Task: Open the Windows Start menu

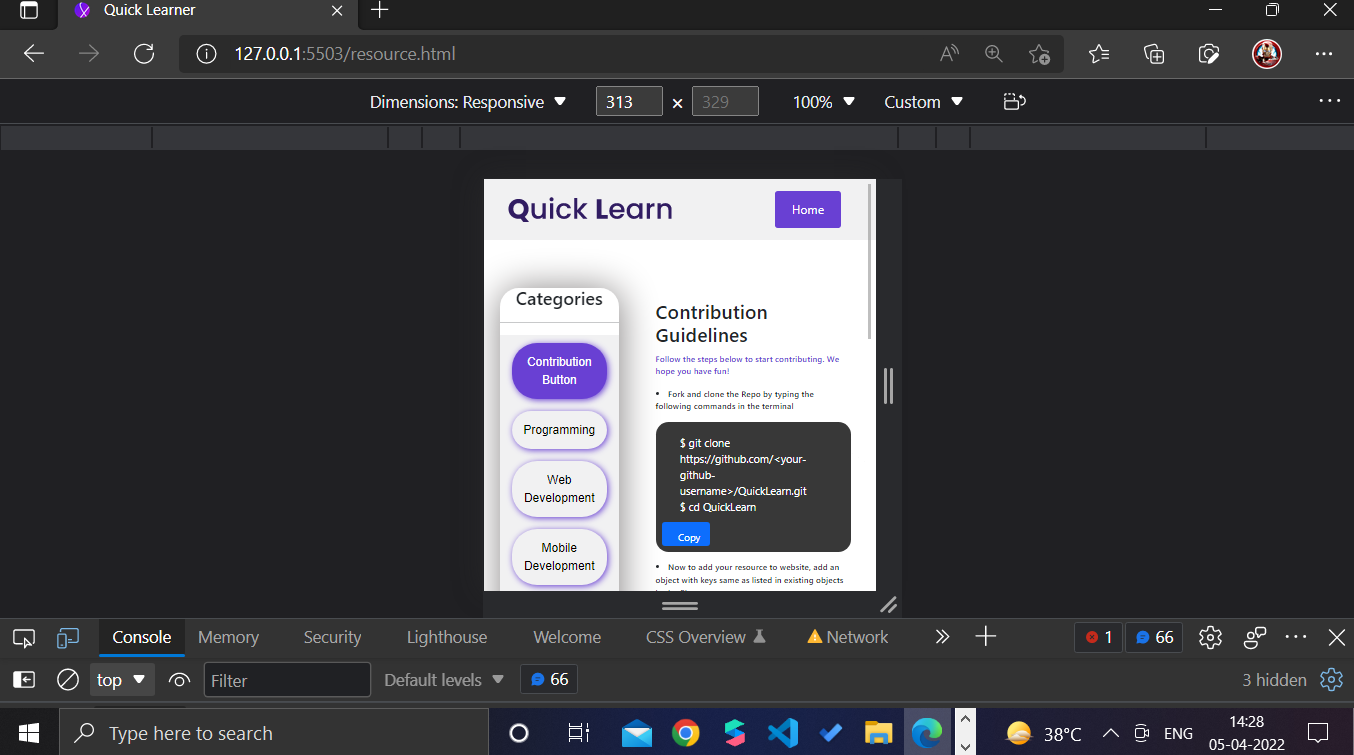Action: 29,733
